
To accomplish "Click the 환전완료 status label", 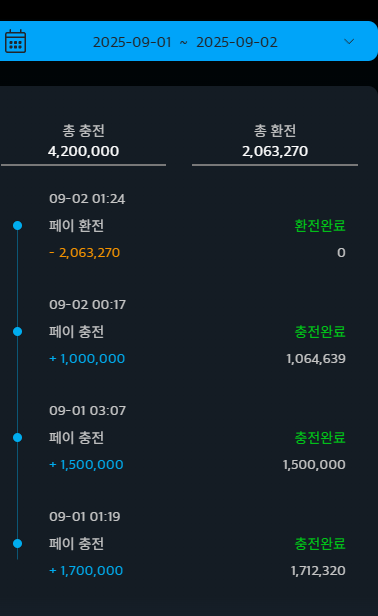I will (x=320, y=226).
